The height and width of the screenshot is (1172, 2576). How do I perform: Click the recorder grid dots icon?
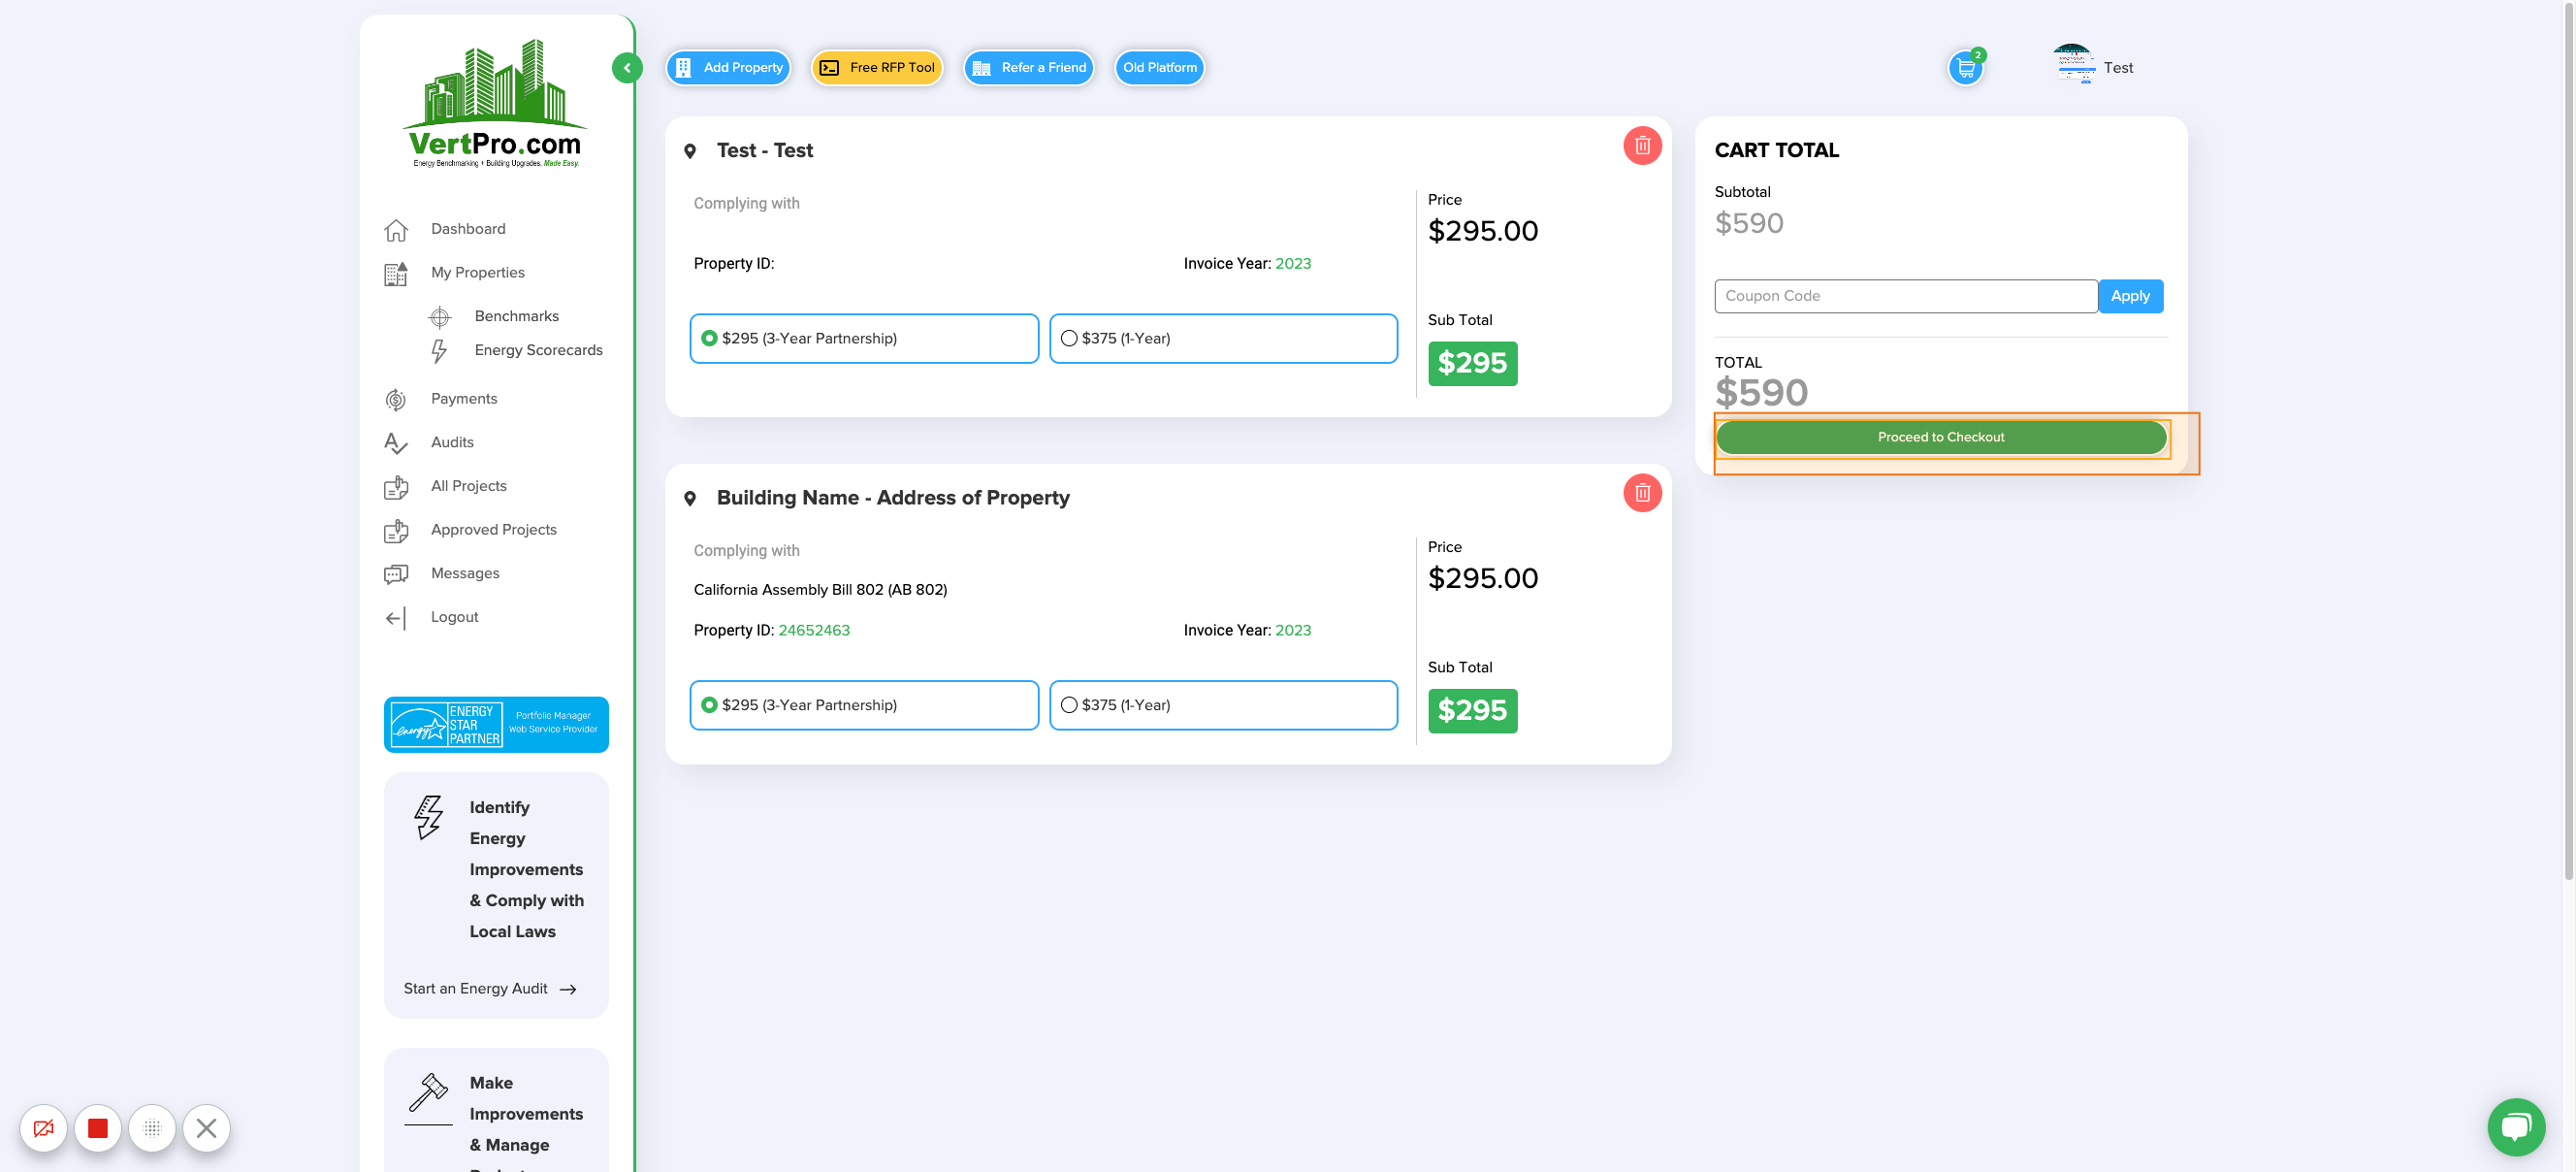coord(152,1129)
